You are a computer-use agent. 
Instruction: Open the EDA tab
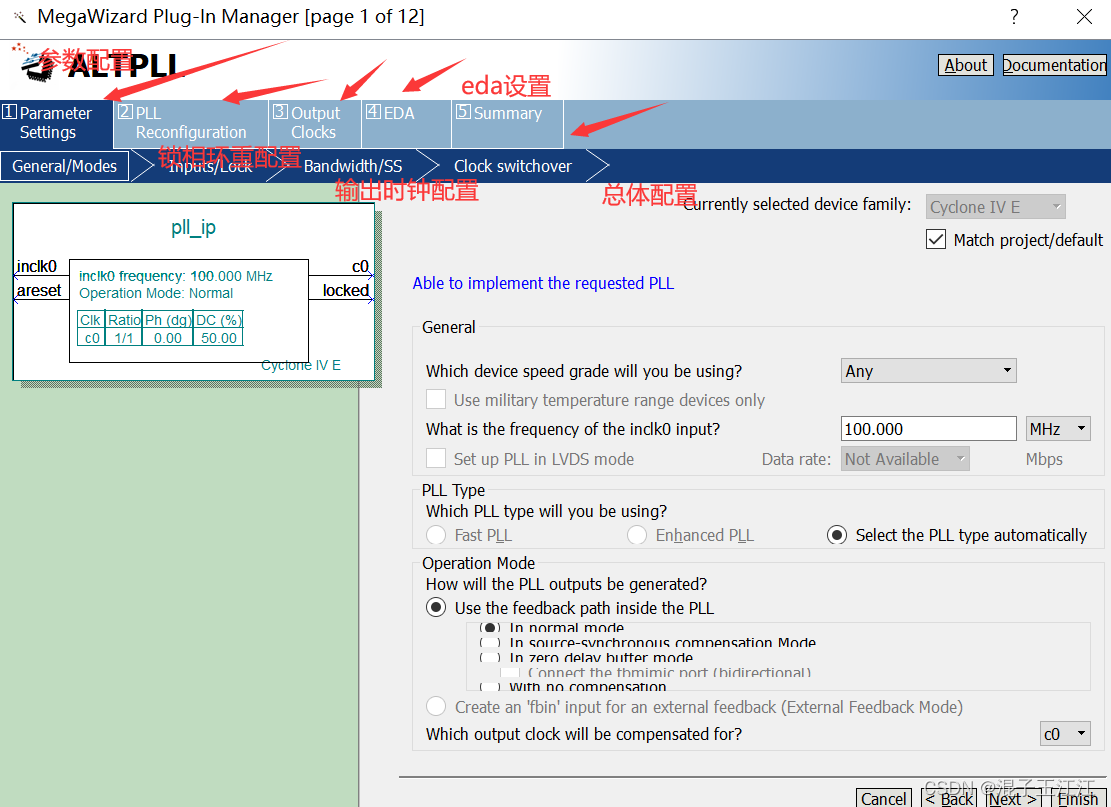(x=407, y=123)
